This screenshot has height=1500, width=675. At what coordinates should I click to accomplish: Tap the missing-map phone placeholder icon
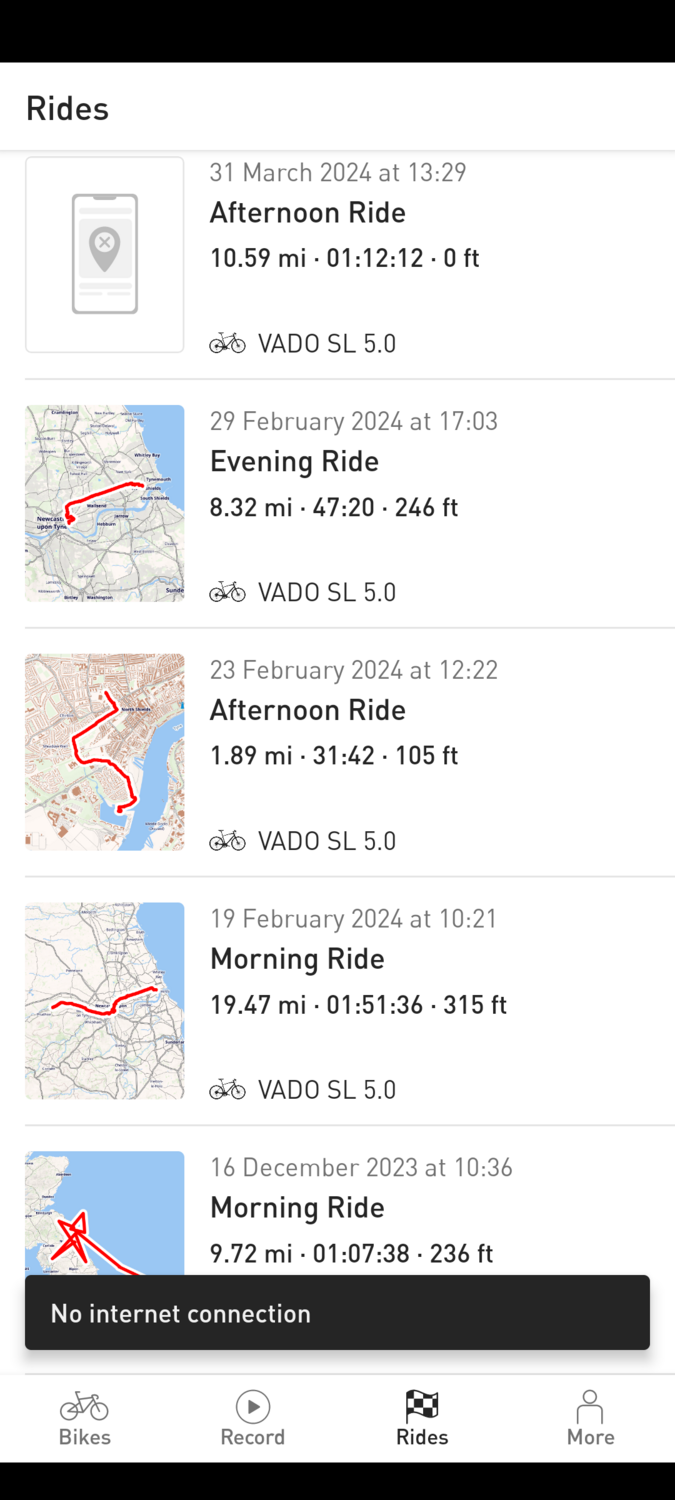coord(105,254)
